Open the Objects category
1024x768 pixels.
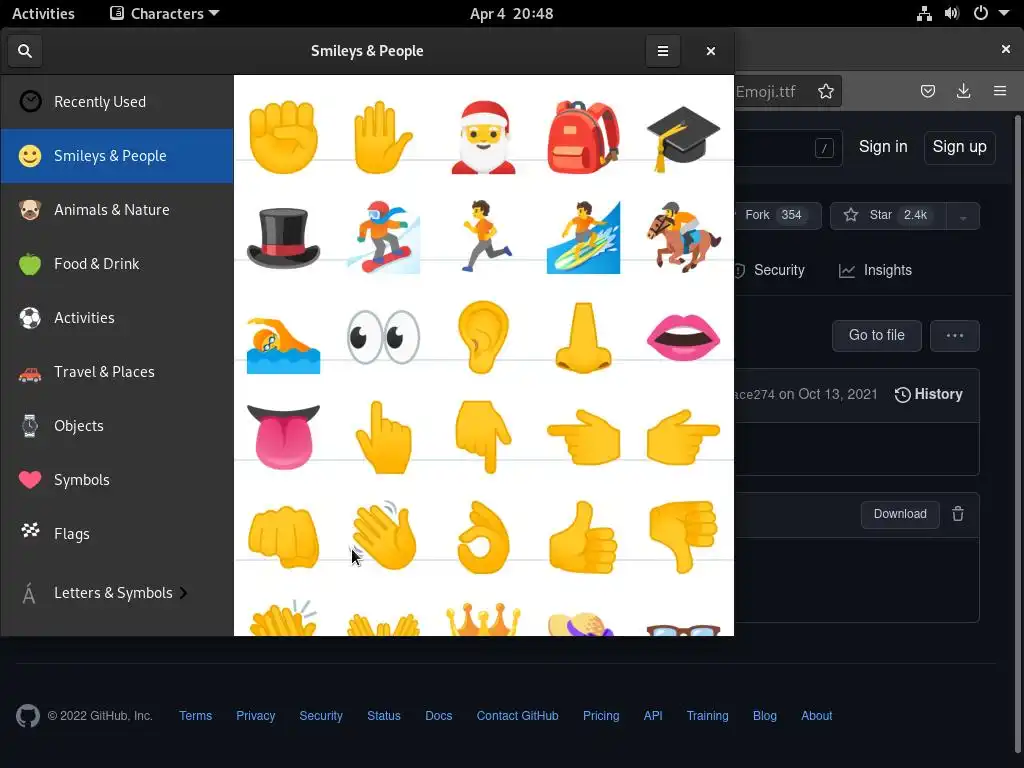point(117,426)
